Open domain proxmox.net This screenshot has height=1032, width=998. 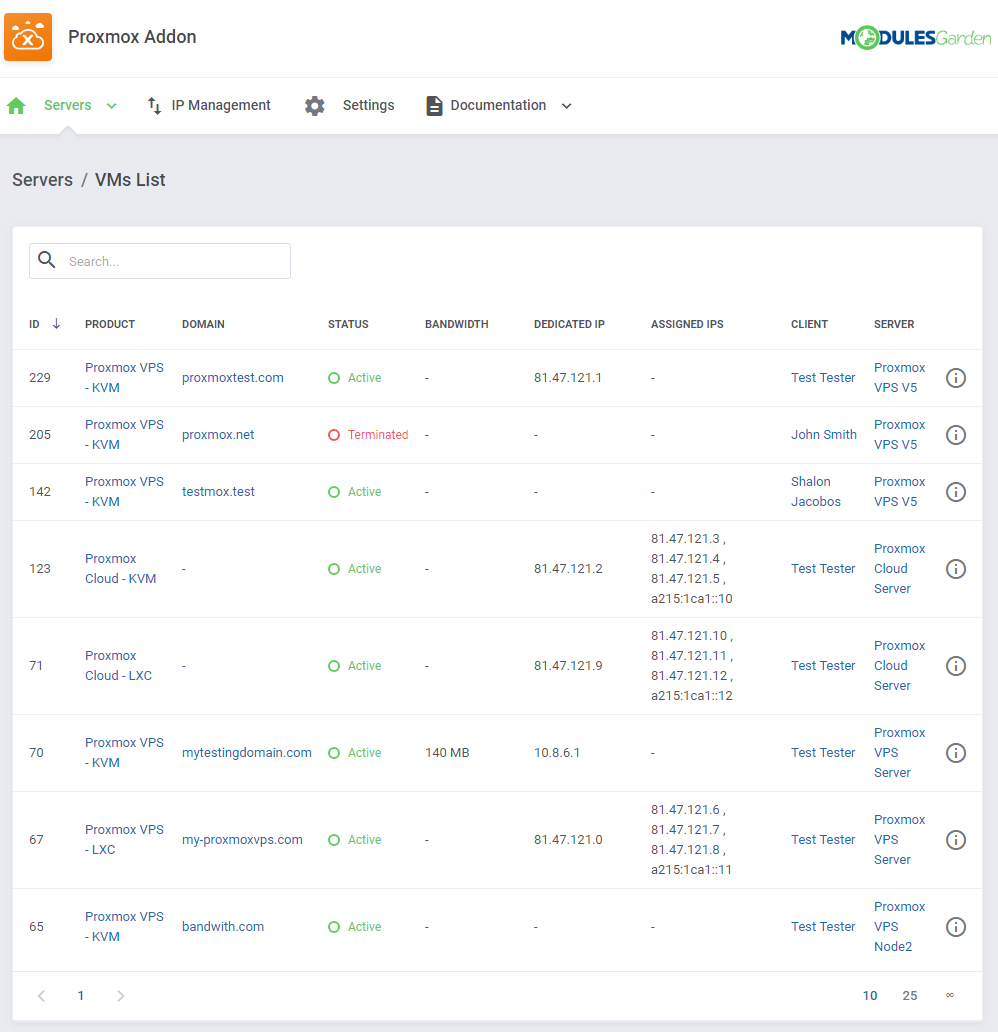click(x=218, y=435)
